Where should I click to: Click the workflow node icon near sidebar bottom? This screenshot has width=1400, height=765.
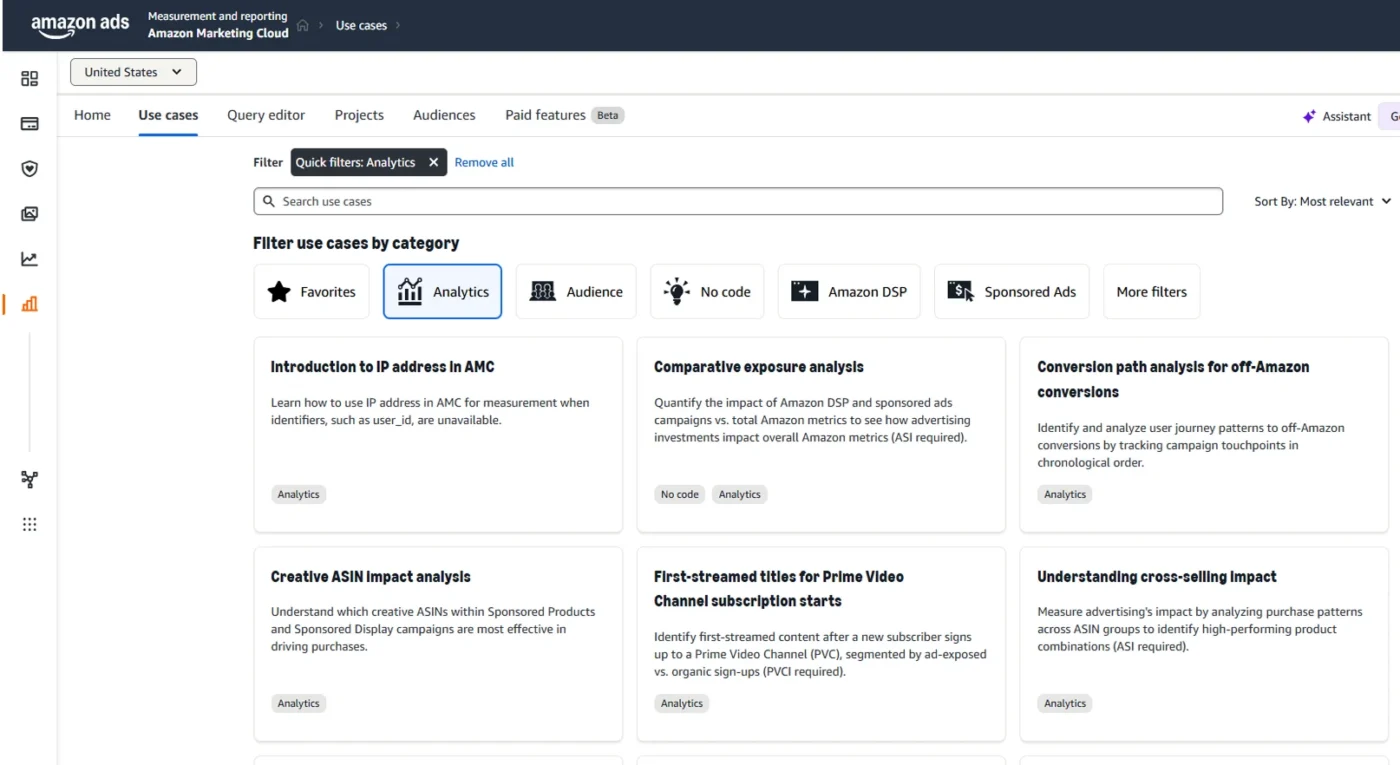coord(29,479)
